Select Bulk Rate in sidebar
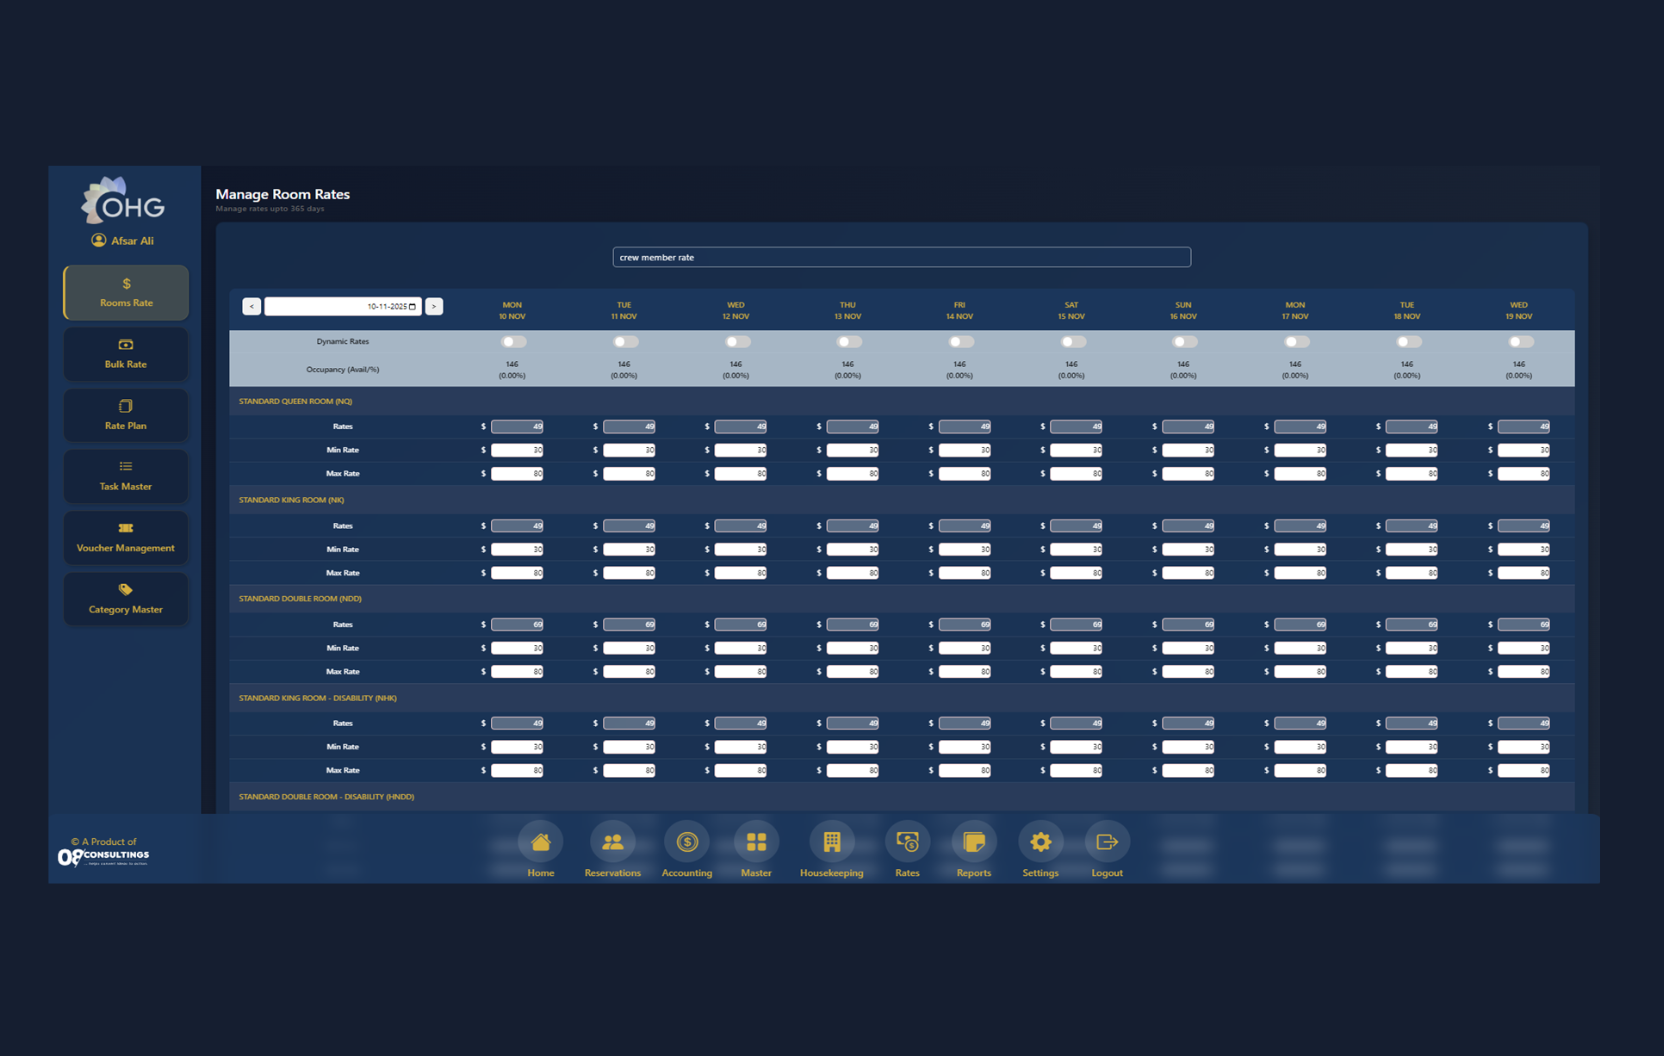The width and height of the screenshot is (1664, 1056). 126,354
